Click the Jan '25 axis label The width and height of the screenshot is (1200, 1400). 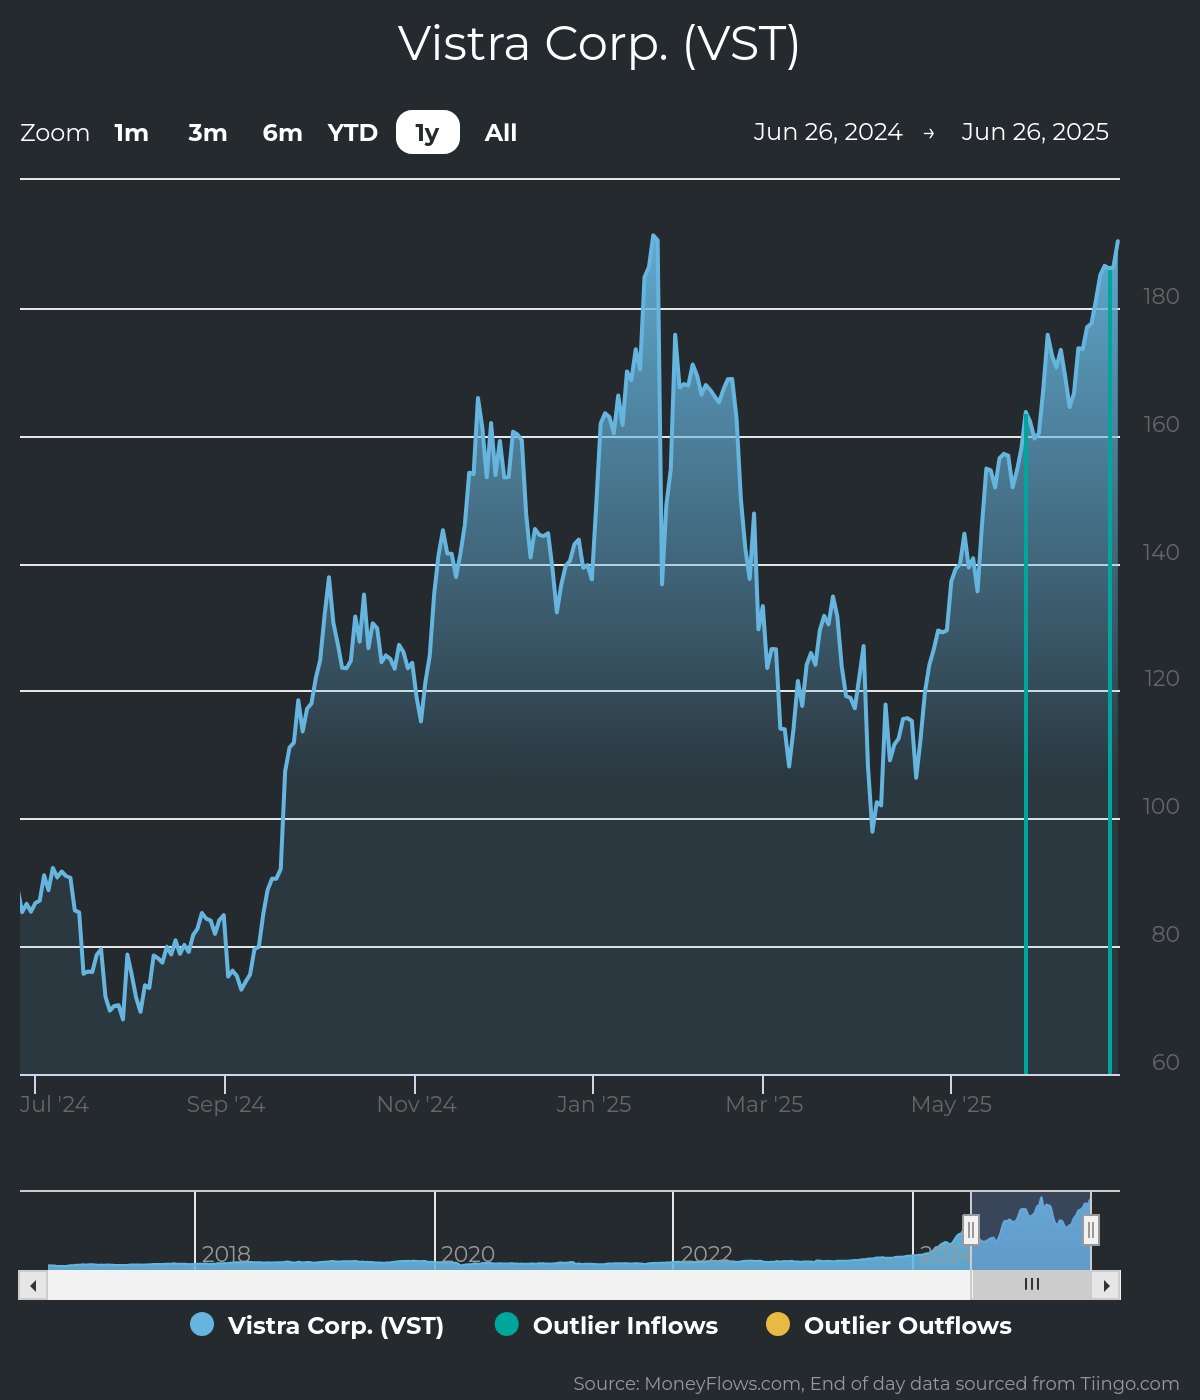pos(594,1105)
